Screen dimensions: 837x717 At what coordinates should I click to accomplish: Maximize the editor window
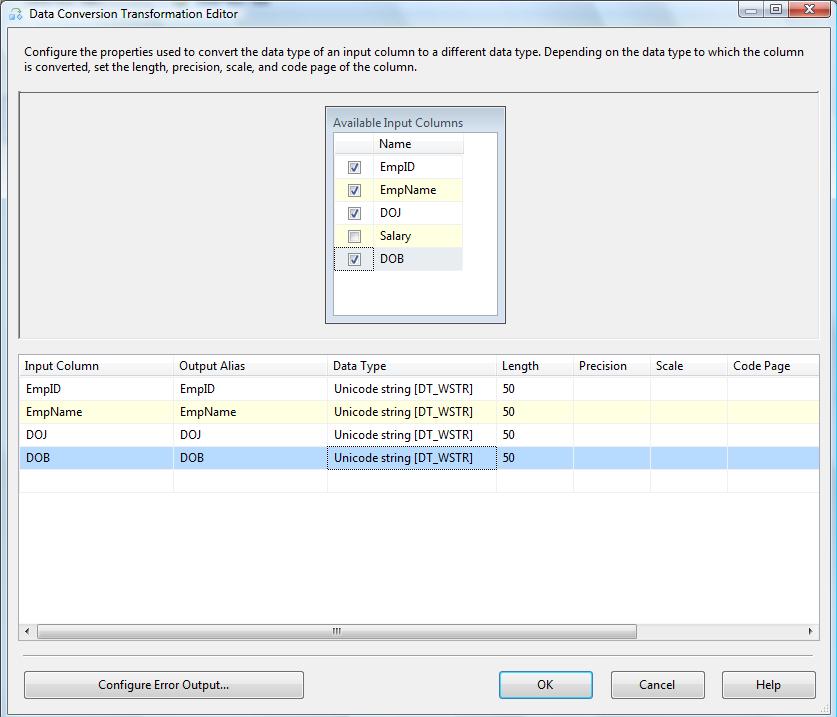775,10
